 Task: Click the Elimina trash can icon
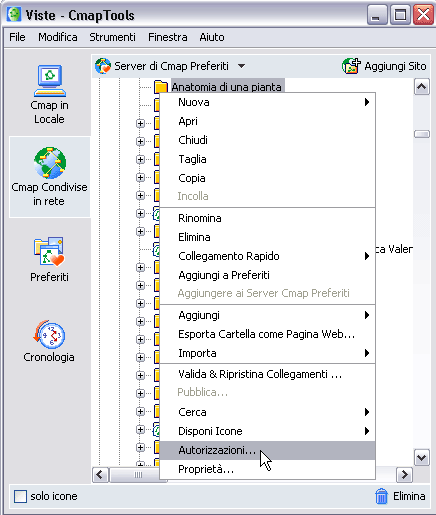pos(381,496)
